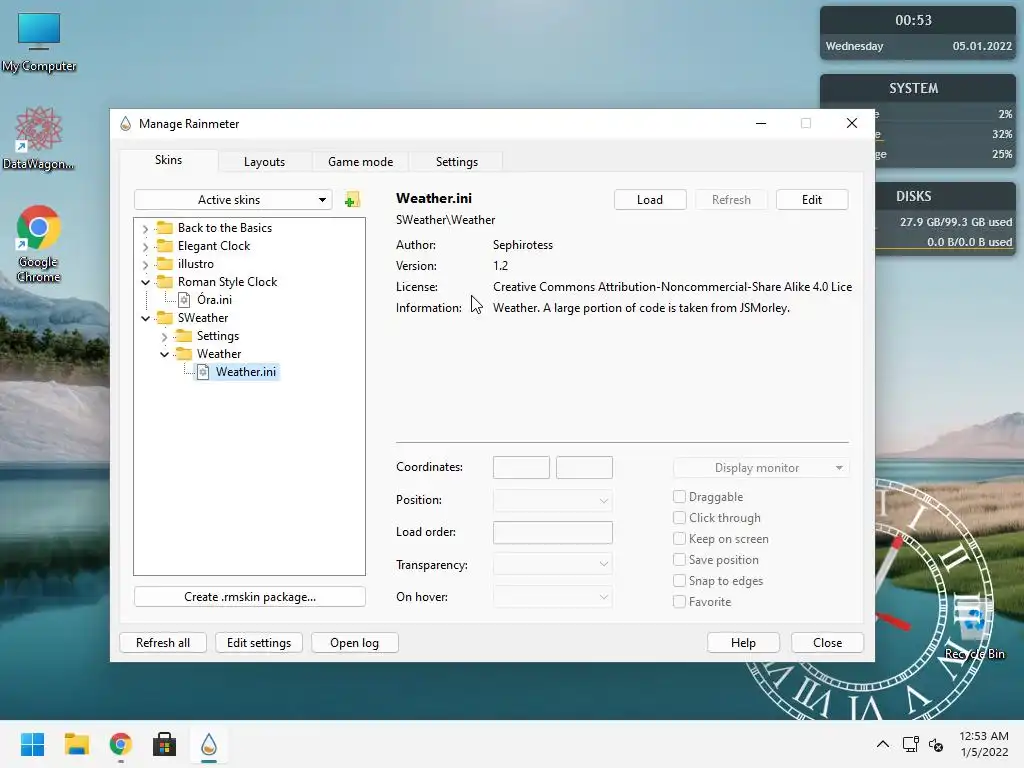1024x768 pixels.
Task: Expand the Back to the Basics folder
Action: click(x=145, y=229)
